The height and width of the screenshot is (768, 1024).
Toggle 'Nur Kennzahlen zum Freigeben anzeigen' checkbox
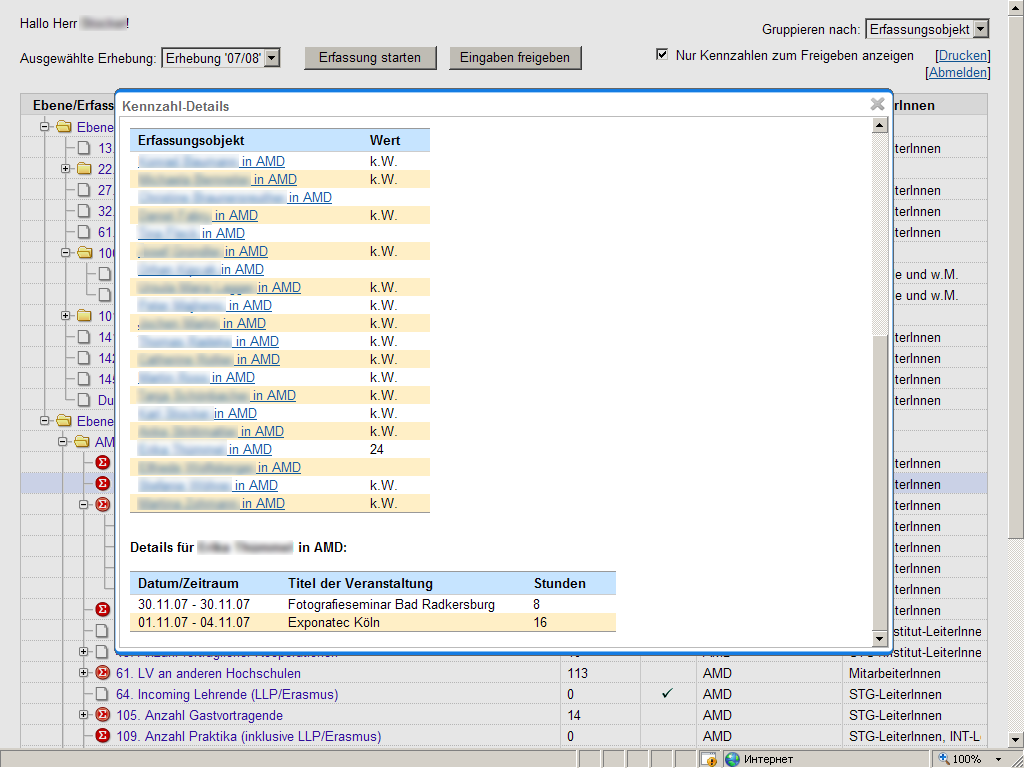click(662, 55)
